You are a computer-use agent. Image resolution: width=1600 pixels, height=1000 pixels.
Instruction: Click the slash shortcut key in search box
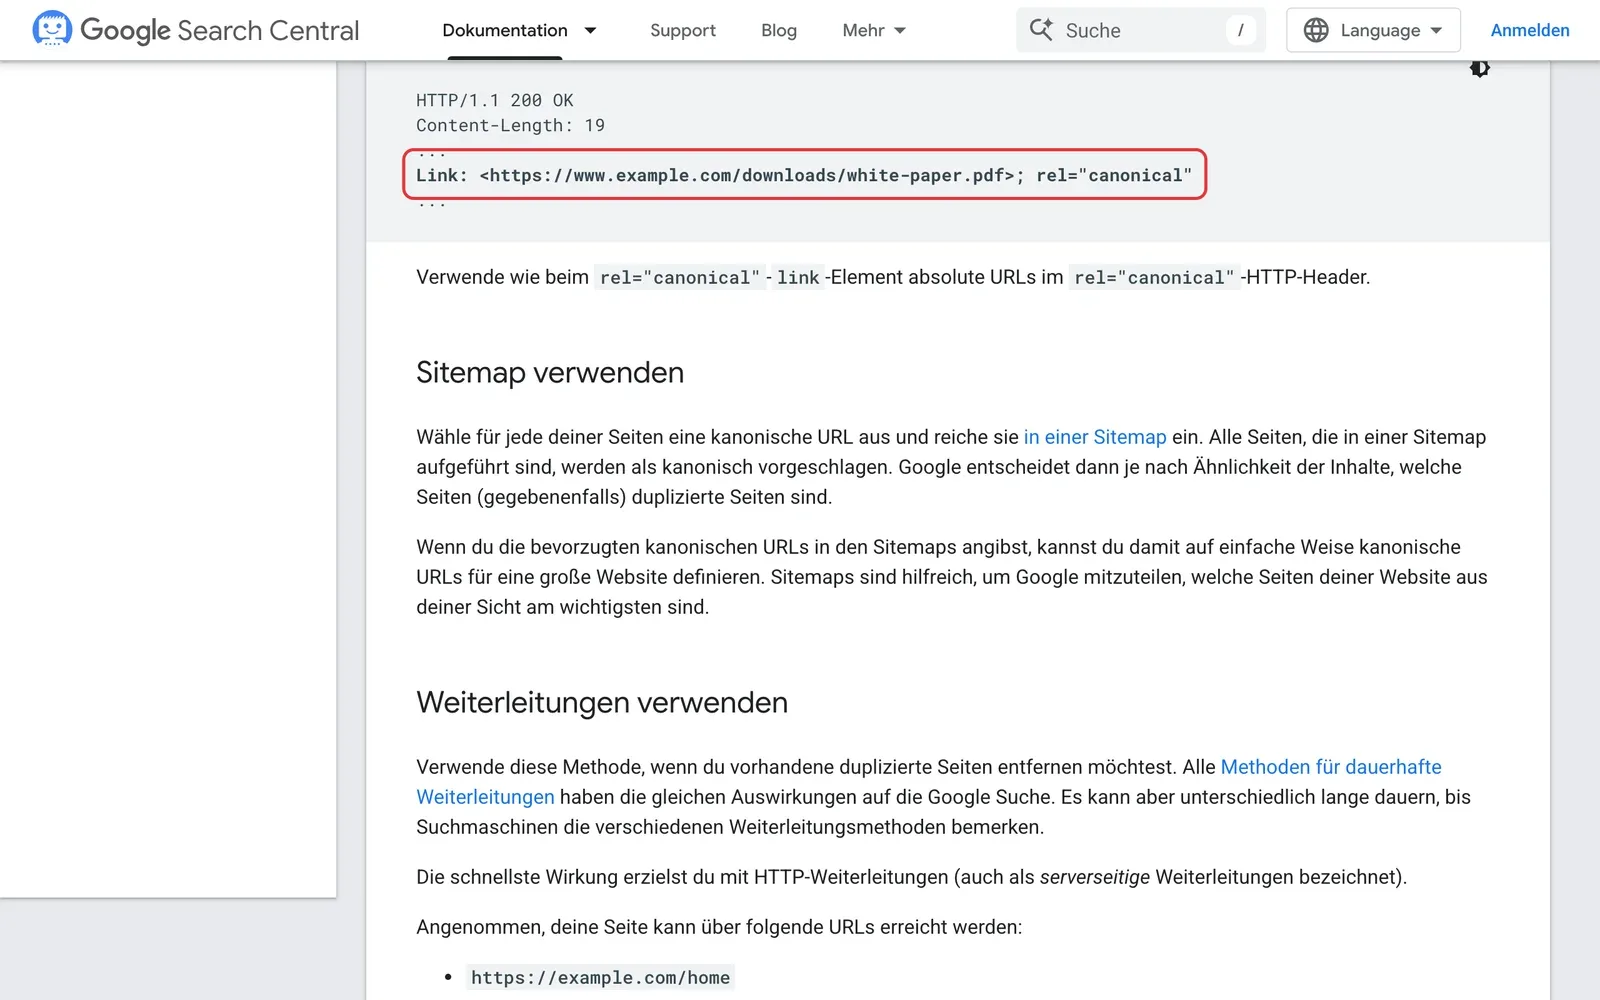pyautogui.click(x=1240, y=30)
